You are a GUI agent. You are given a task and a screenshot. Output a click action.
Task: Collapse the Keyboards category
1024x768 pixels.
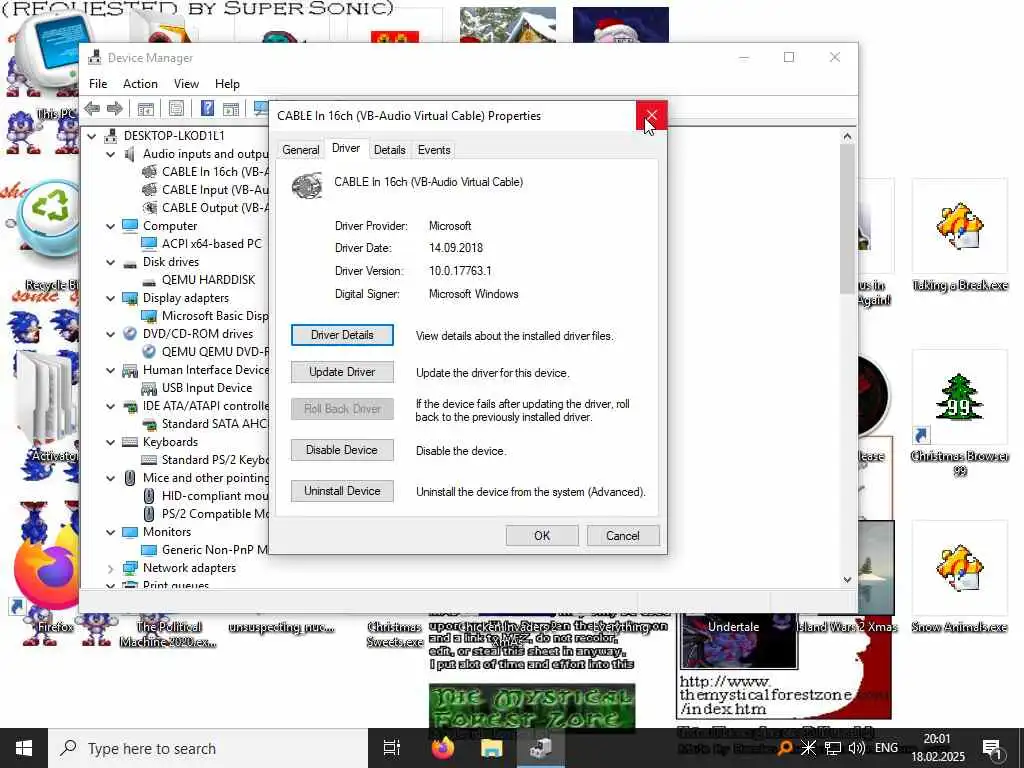click(x=110, y=442)
